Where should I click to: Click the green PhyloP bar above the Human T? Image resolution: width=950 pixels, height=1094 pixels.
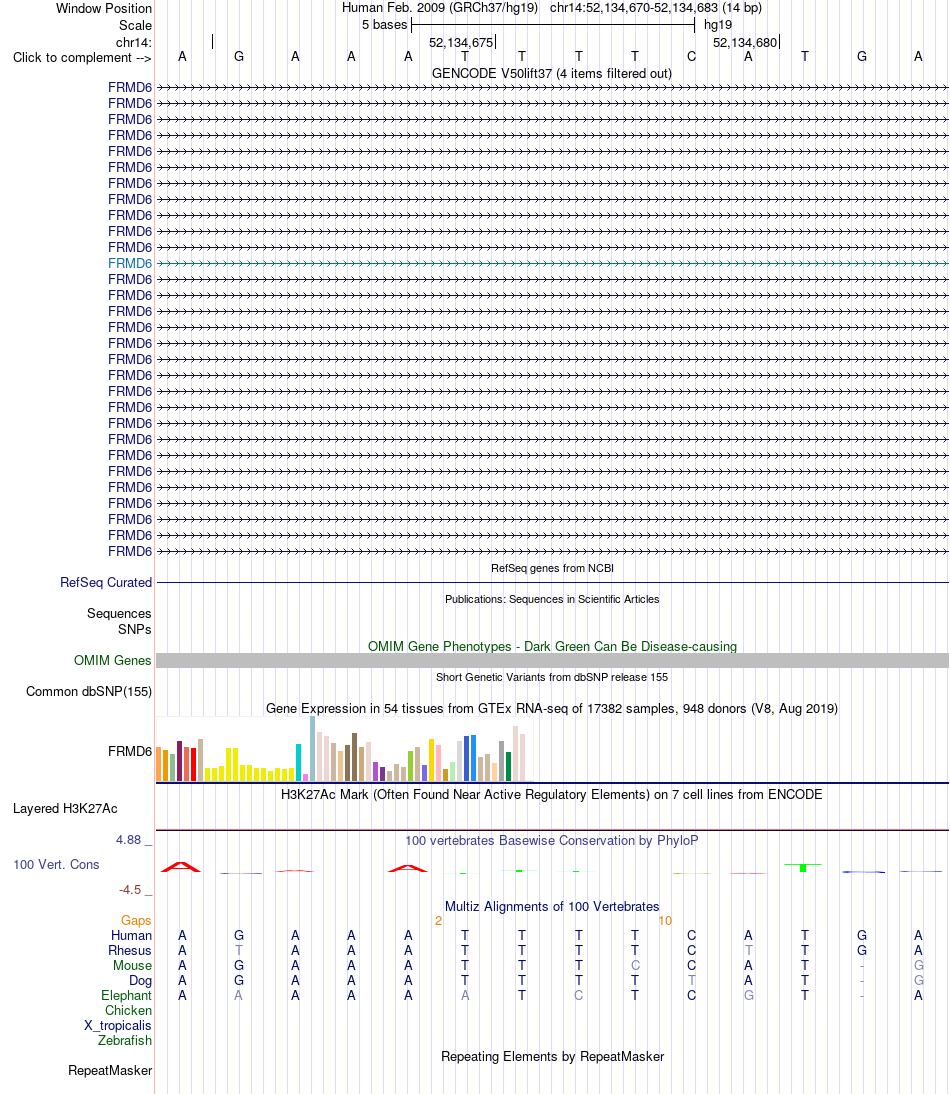804,867
